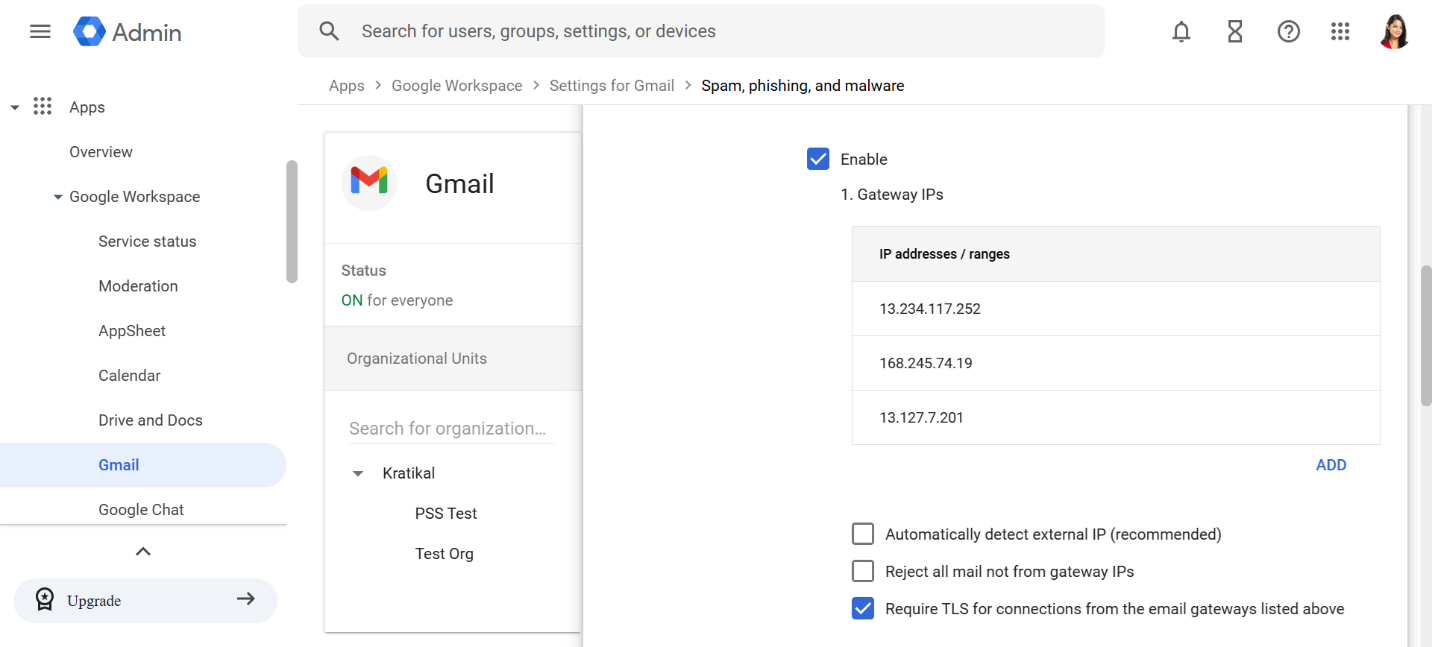Screen dimensions: 1432x647
Task: Click Spam, phishing, and malware breadcrumb
Action: click(802, 86)
